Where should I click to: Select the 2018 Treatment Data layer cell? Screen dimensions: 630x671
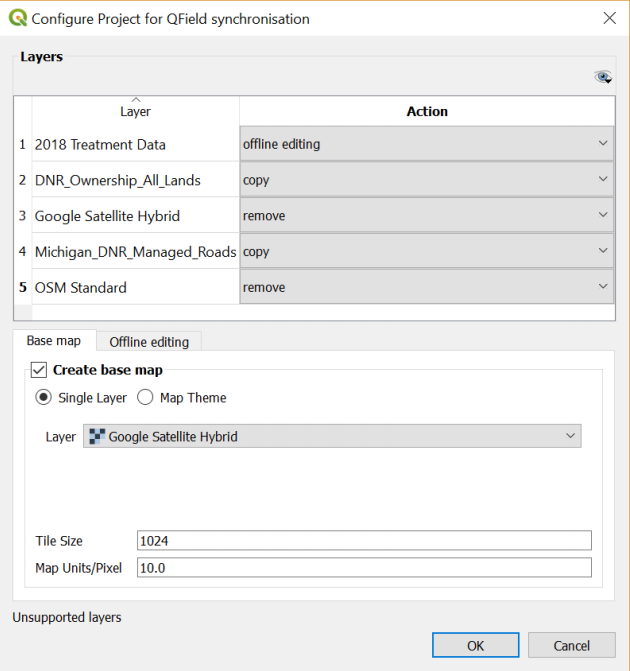click(135, 144)
